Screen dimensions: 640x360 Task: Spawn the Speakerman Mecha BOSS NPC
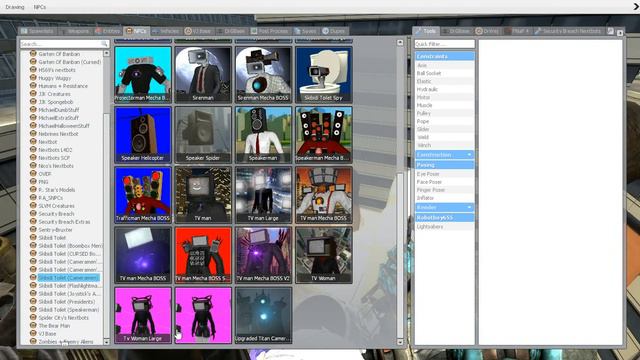[324, 134]
